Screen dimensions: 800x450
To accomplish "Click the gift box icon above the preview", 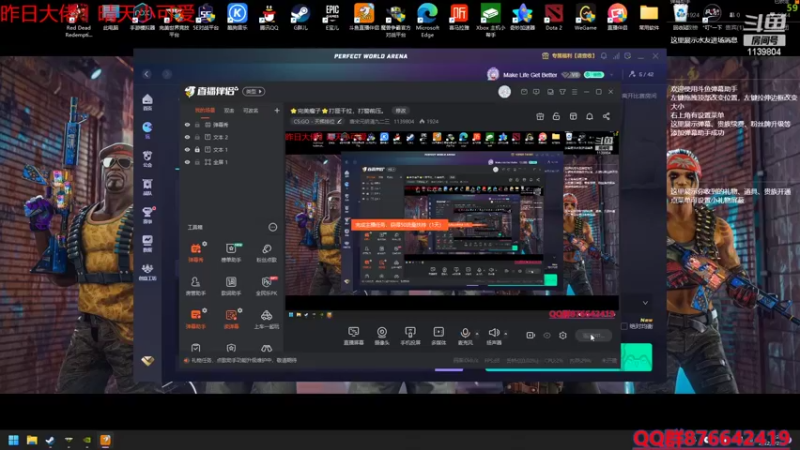I will tap(540, 116).
